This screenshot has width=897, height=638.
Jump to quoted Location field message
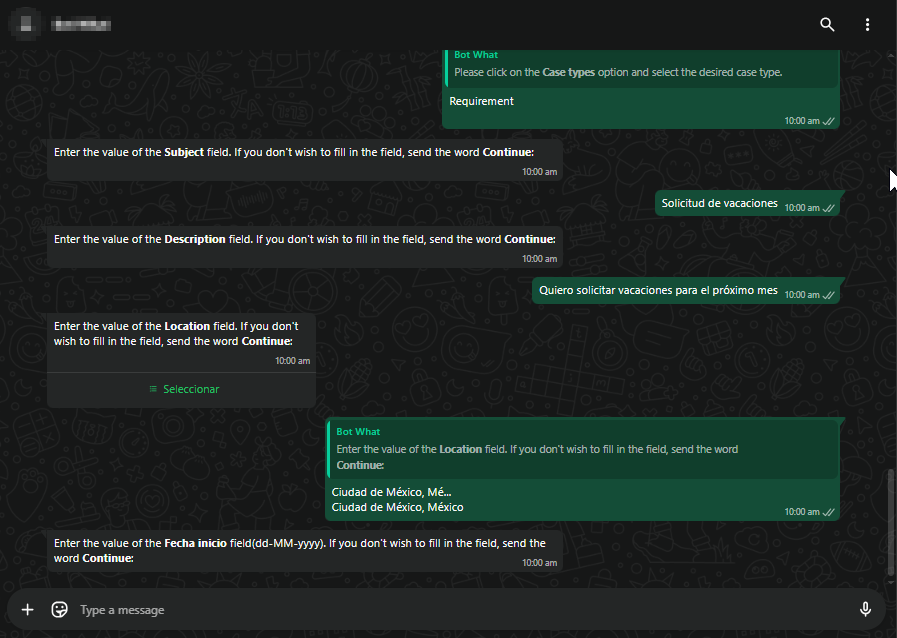click(582, 449)
